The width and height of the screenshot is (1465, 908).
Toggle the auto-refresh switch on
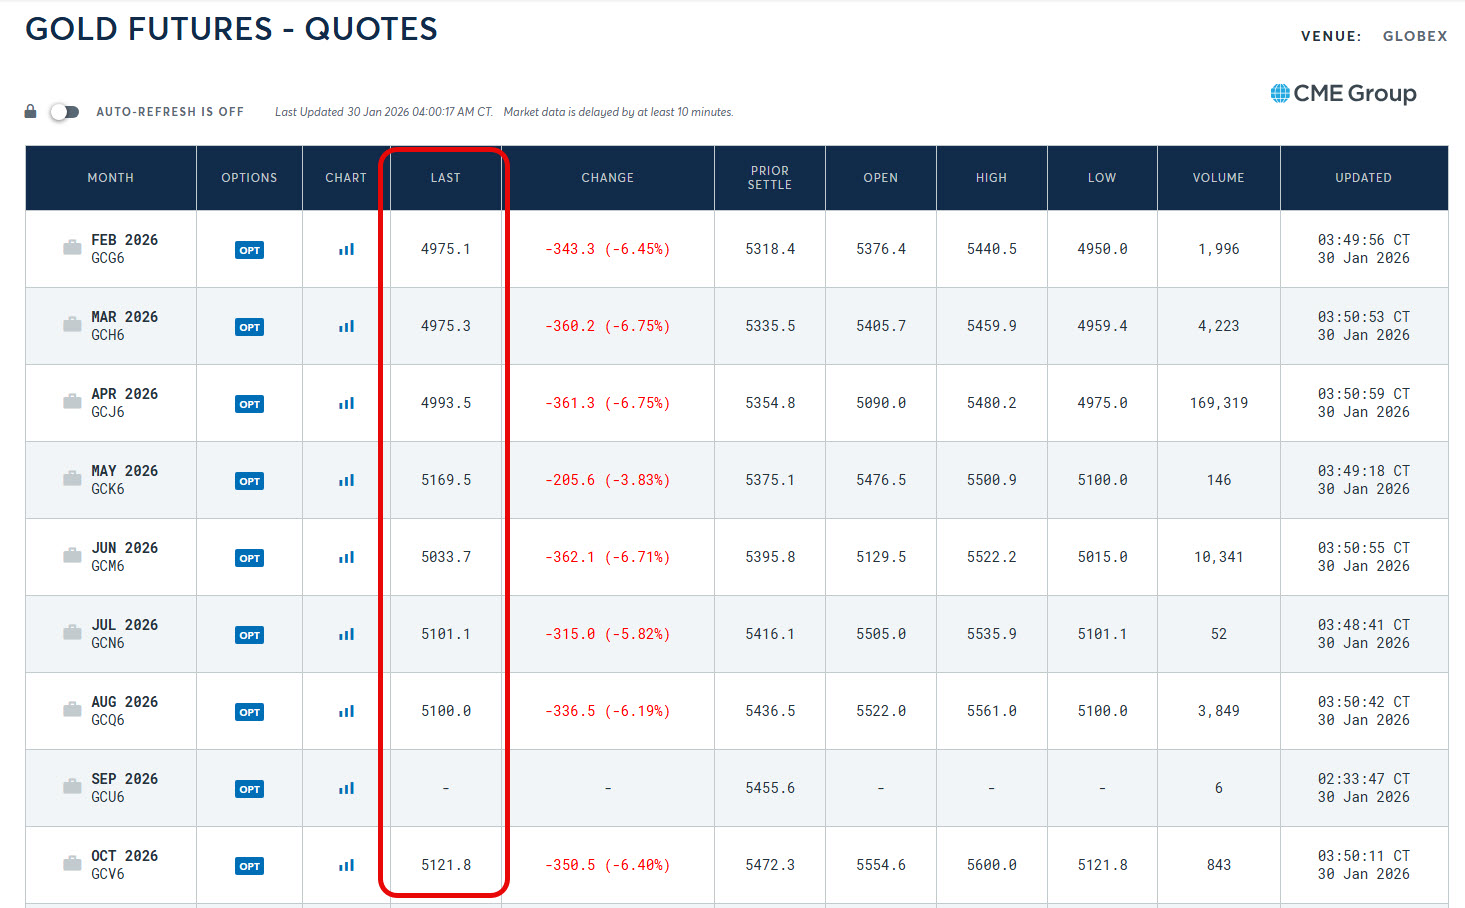click(64, 112)
